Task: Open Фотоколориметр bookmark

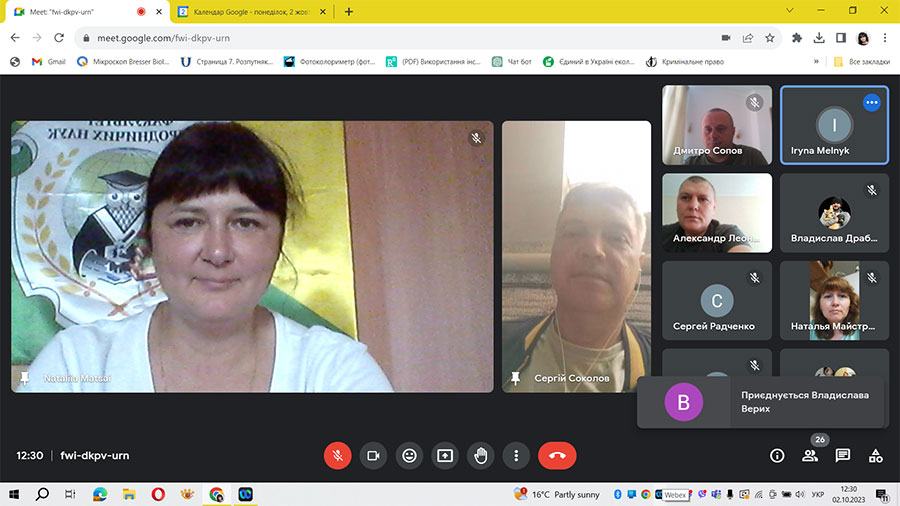Action: [x=329, y=61]
